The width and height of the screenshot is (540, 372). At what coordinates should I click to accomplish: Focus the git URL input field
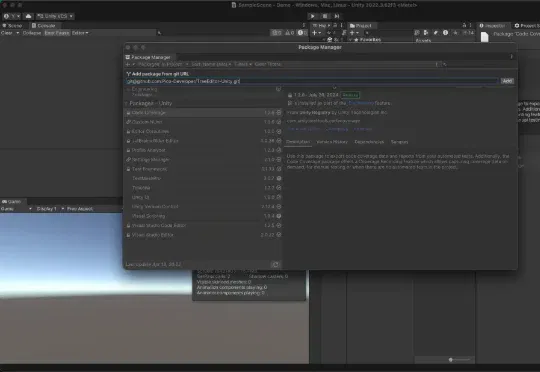click(x=312, y=81)
